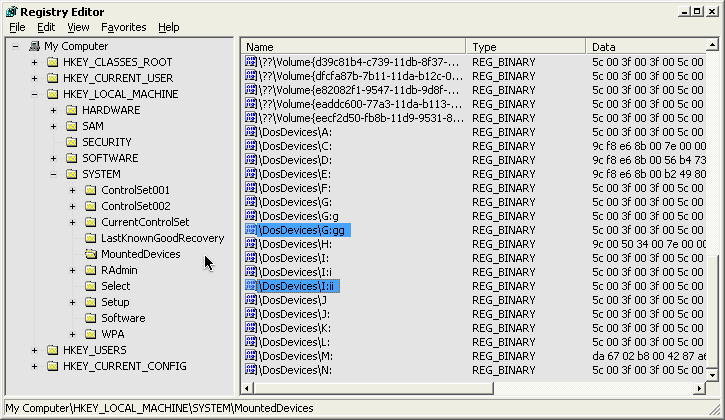The height and width of the screenshot is (420, 725).
Task: Click the HKEY_CURRENT_CONFIG folder icon
Action: click(x=53, y=366)
